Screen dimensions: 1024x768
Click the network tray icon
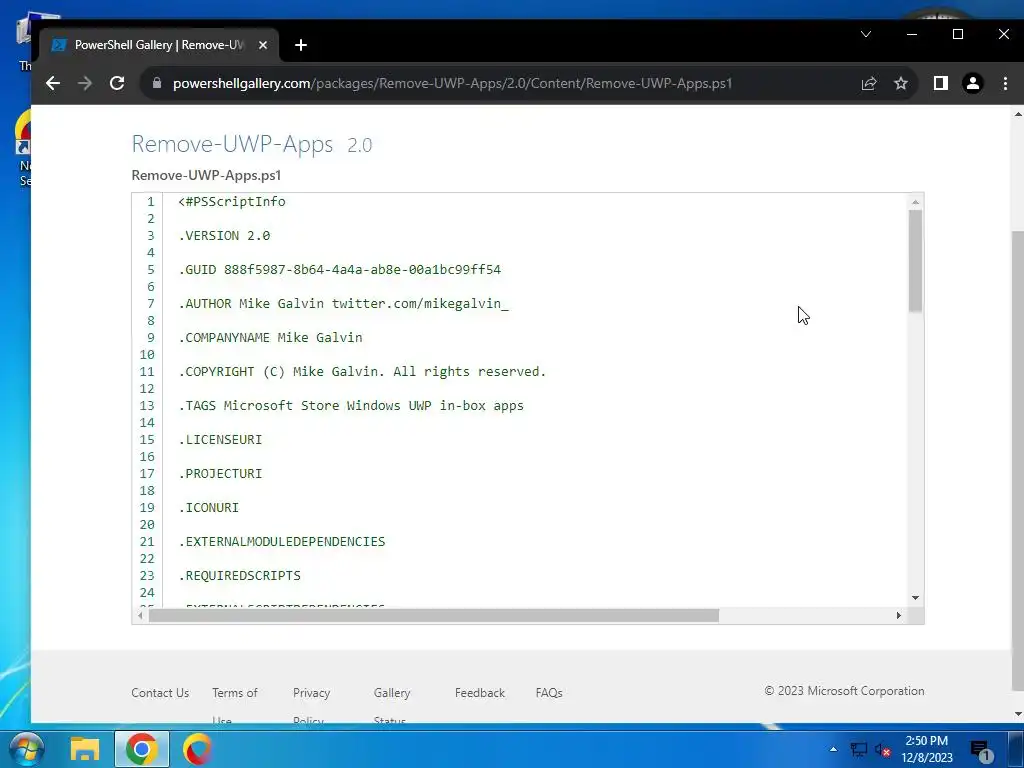858,750
